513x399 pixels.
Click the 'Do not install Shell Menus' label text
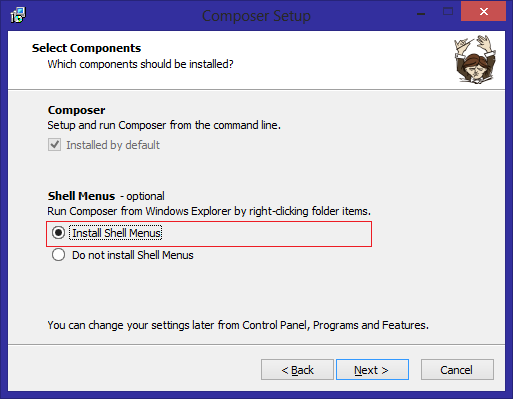[133, 255]
